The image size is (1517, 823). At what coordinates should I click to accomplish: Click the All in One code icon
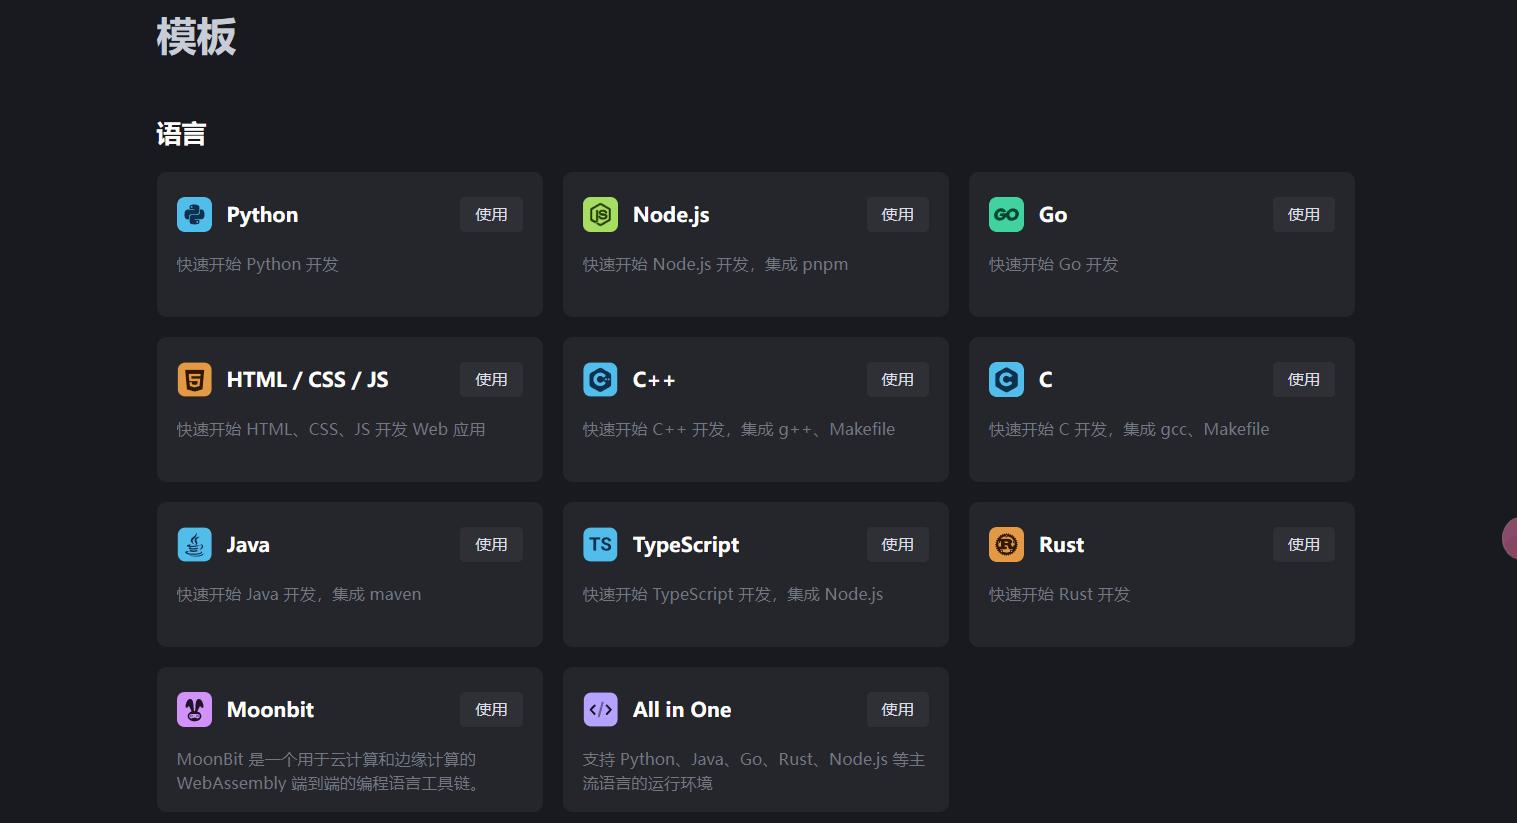pos(600,709)
